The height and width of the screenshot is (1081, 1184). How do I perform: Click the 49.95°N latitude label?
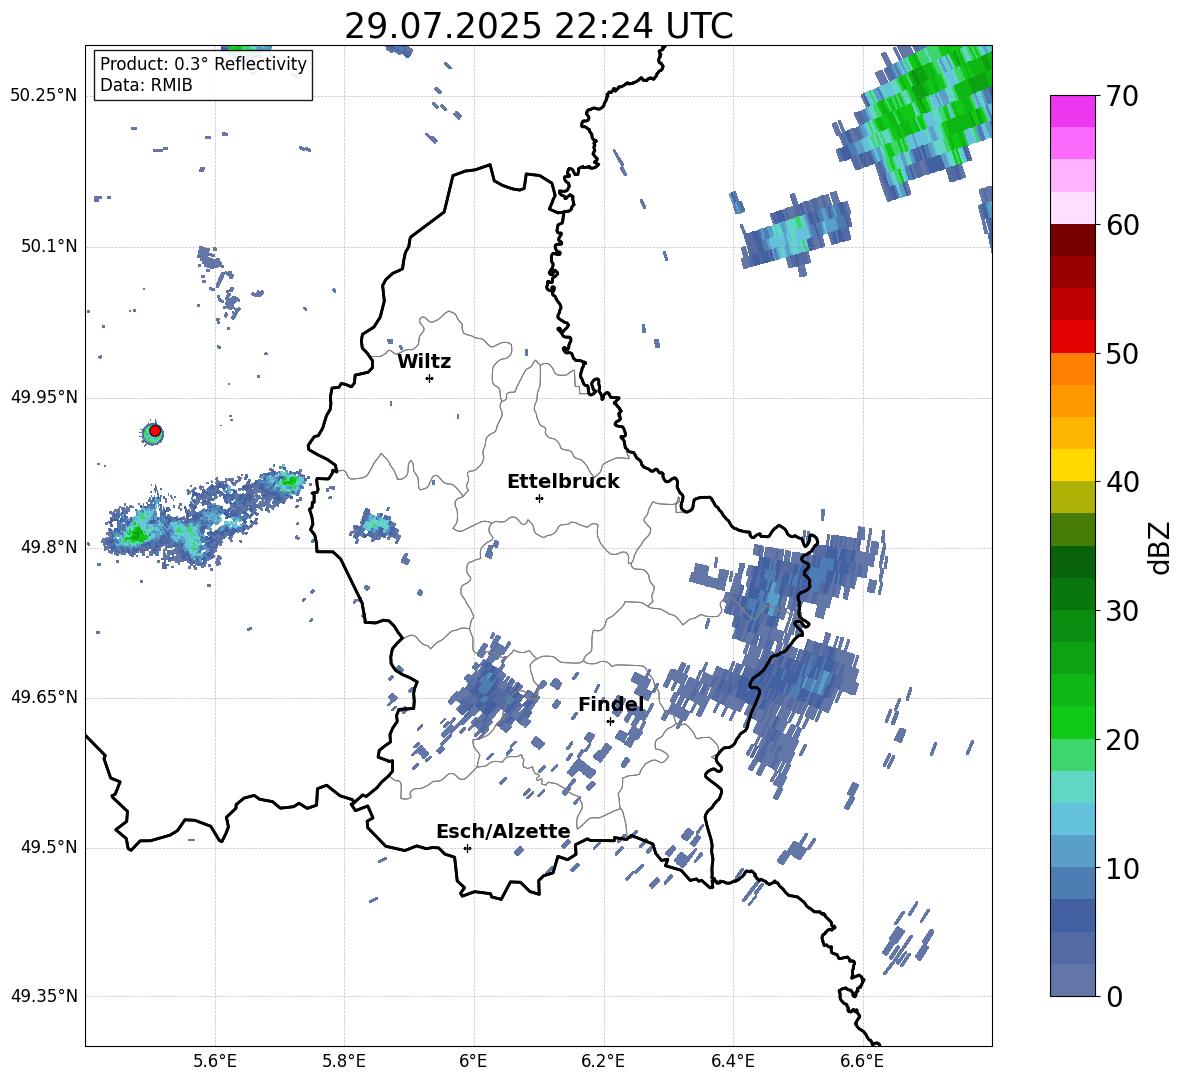point(44,397)
